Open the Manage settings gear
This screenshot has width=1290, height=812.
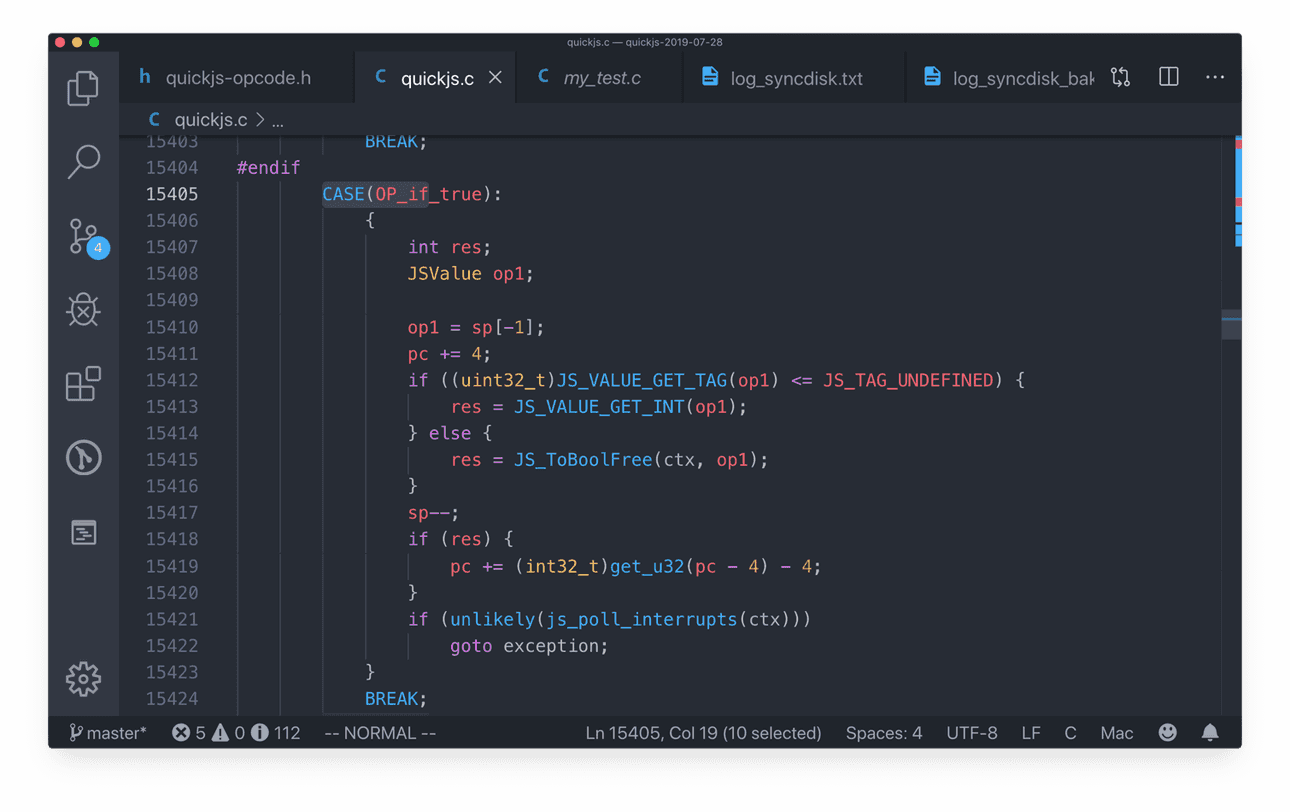click(83, 679)
